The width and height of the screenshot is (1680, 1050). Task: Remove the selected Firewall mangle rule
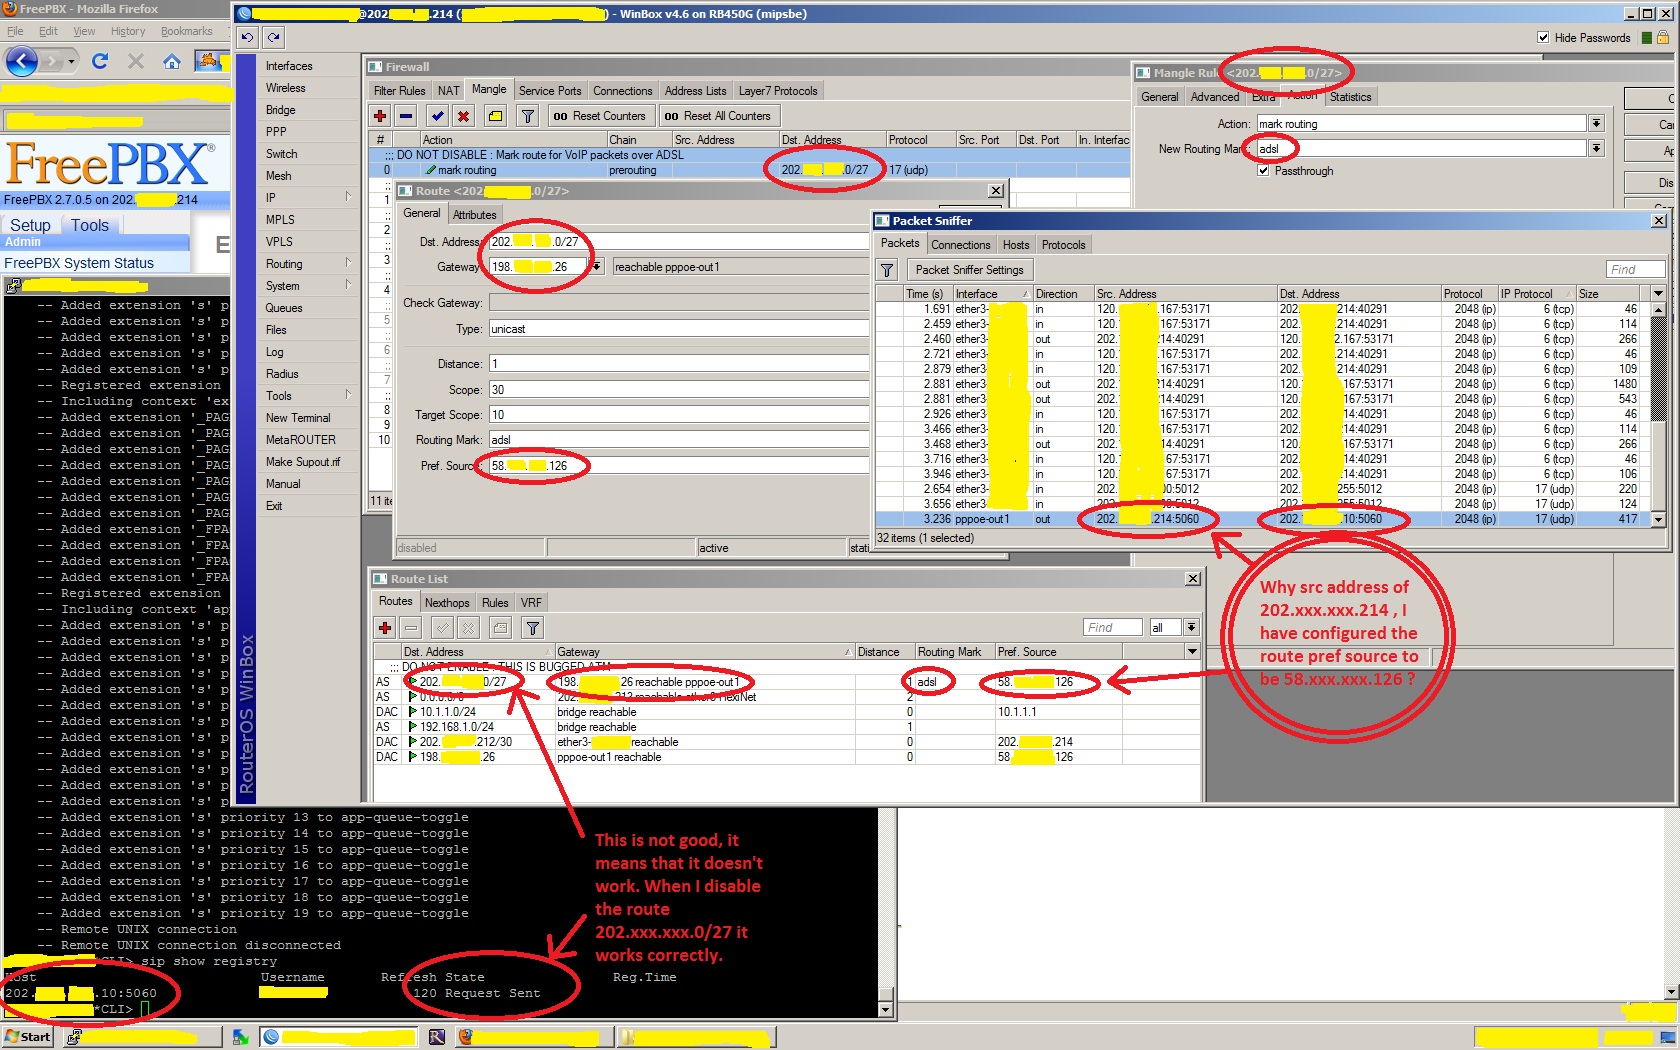[x=406, y=116]
